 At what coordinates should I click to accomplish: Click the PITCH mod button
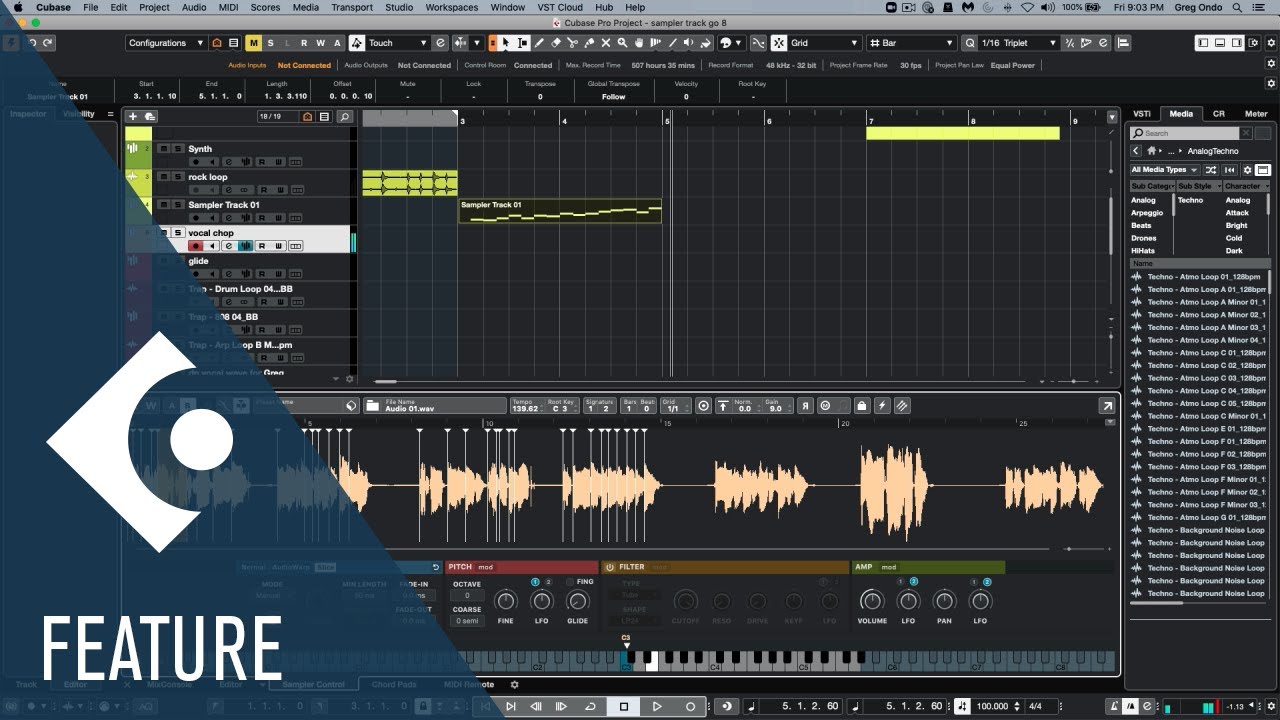(485, 567)
